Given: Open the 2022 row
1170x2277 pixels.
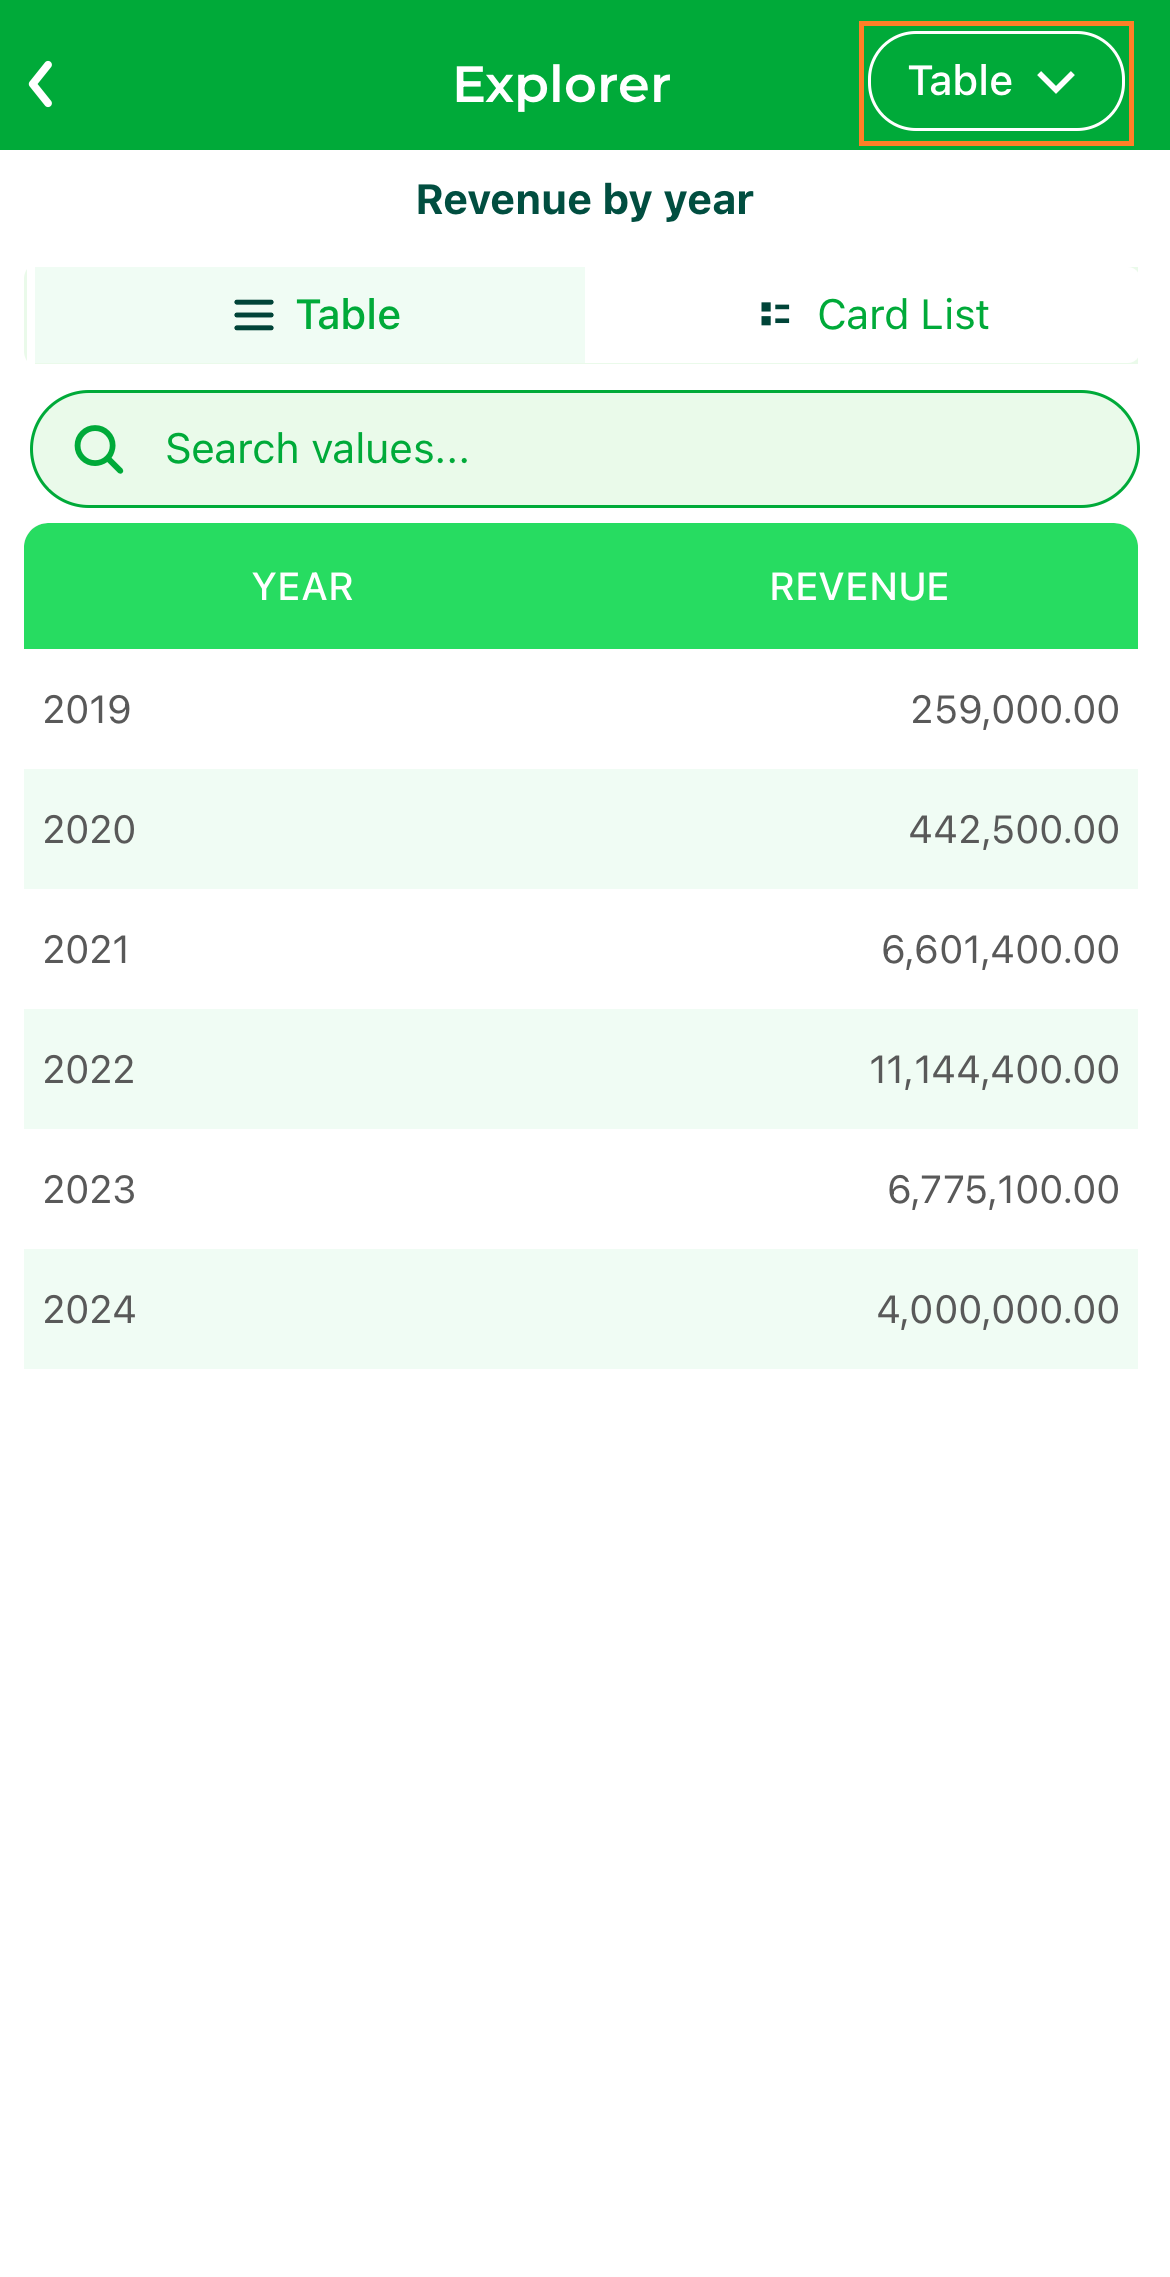Looking at the screenshot, I should 581,1070.
